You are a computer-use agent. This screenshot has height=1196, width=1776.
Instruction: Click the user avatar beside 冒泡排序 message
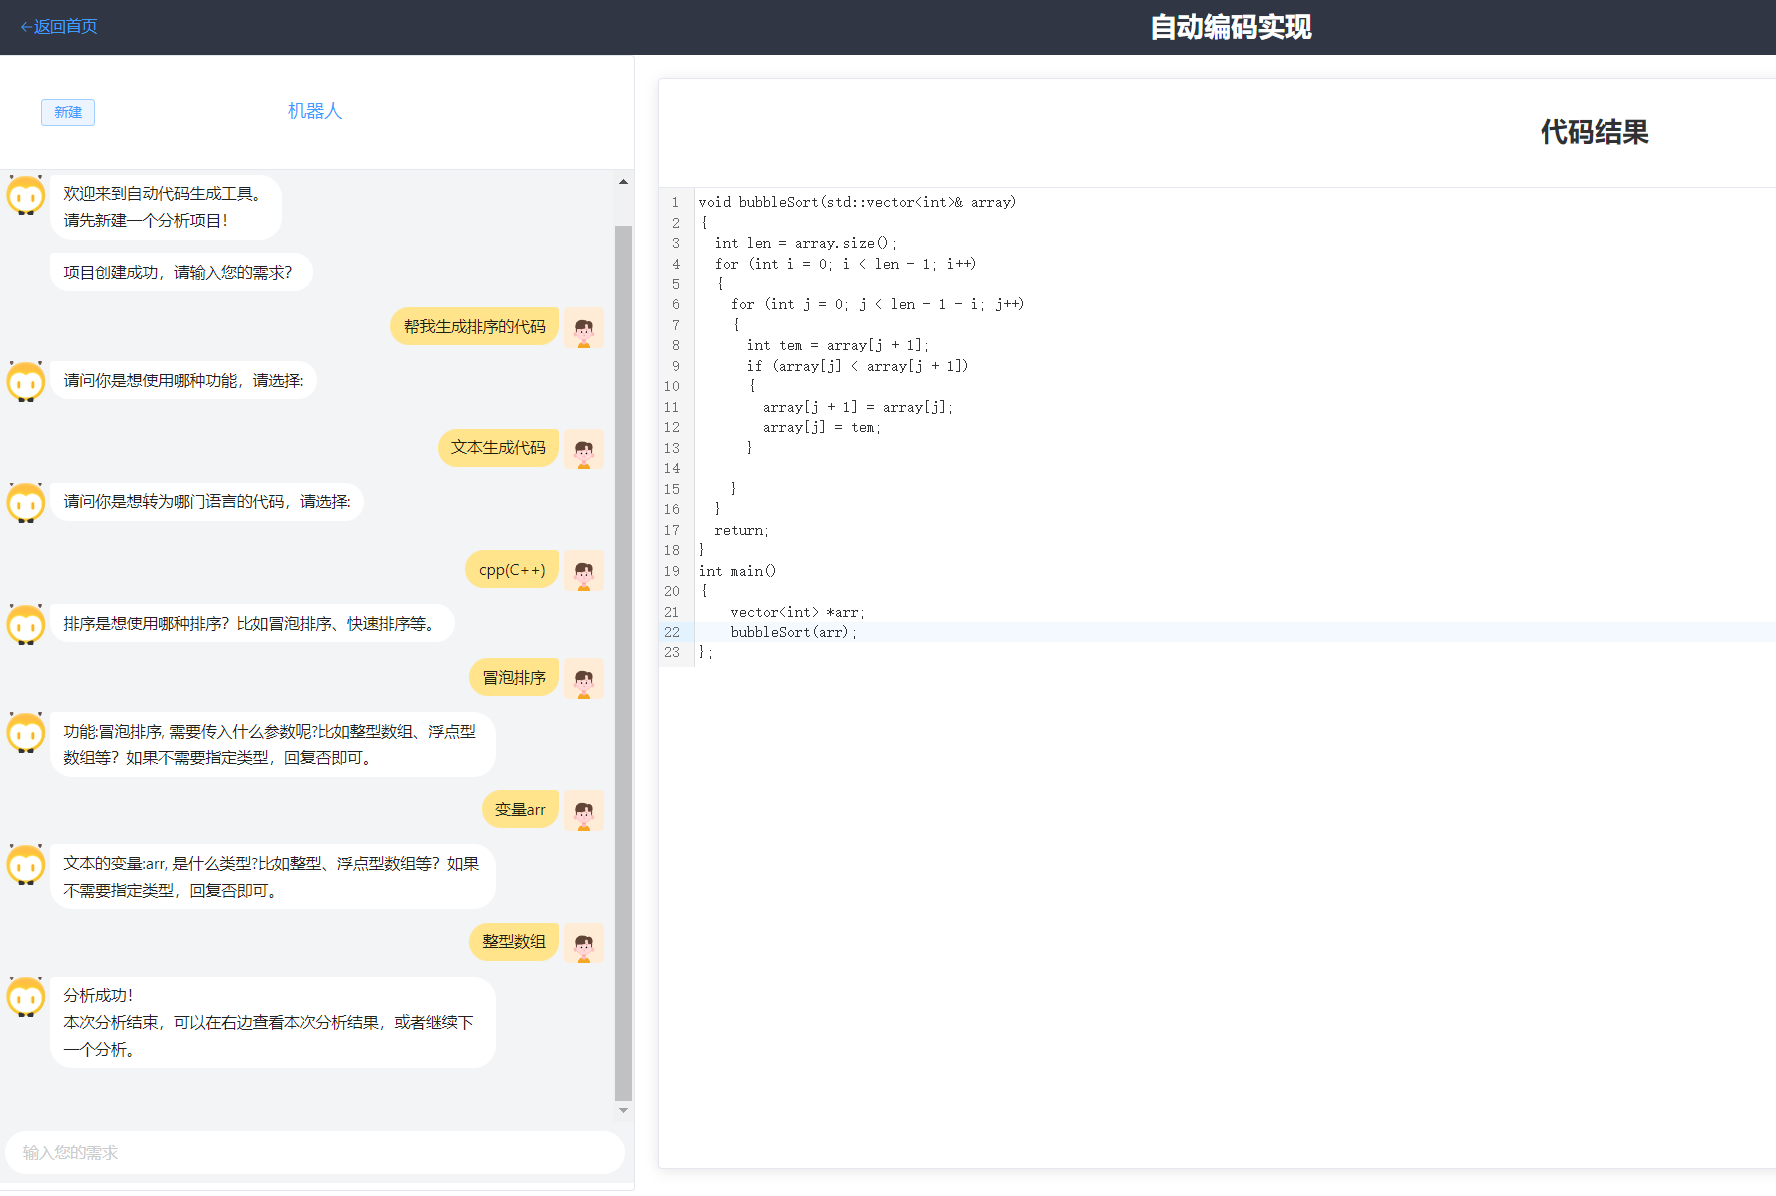(584, 679)
